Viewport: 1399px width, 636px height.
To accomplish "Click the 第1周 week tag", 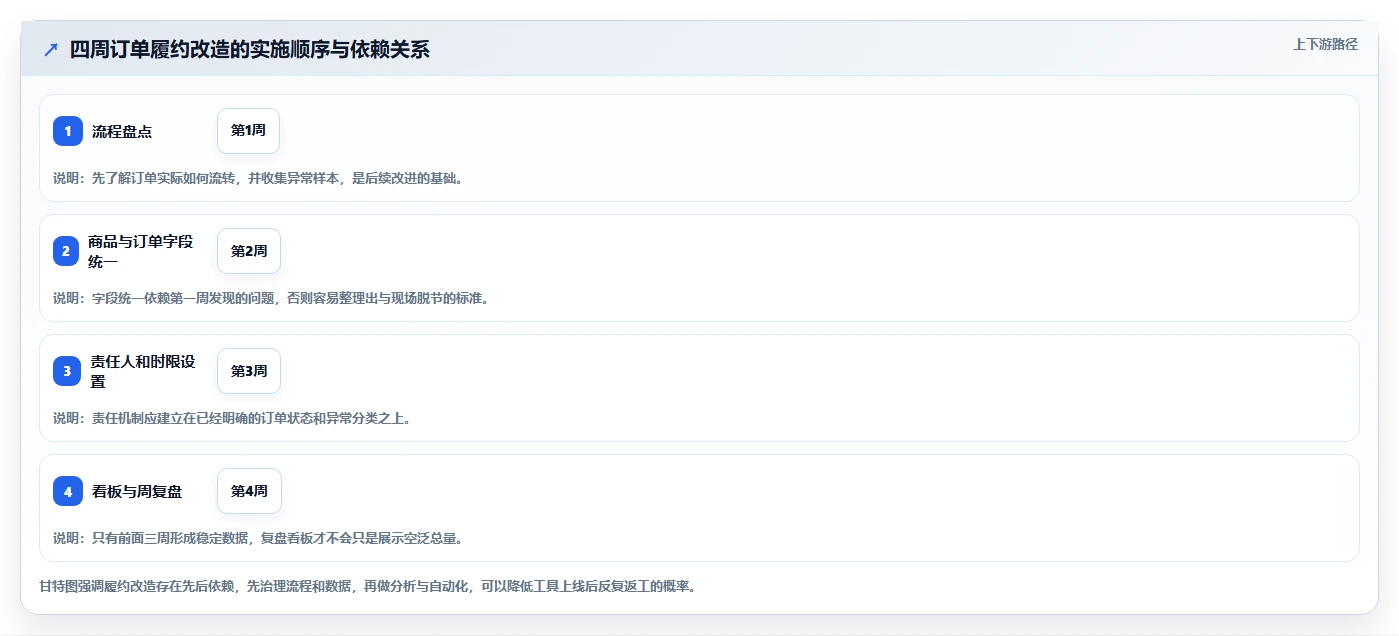I will (248, 131).
